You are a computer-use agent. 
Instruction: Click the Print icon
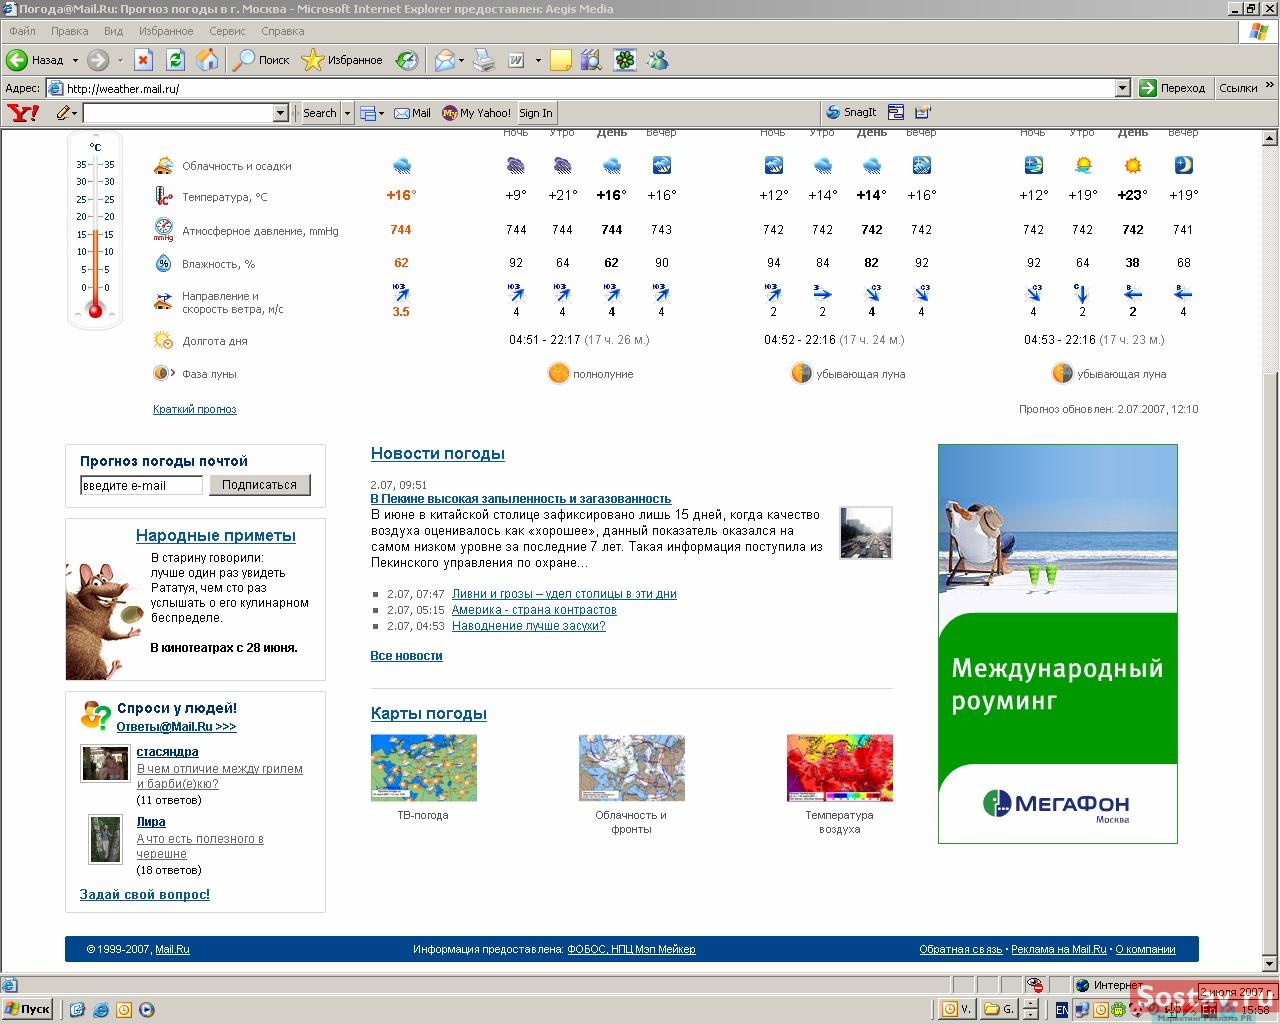coord(484,60)
